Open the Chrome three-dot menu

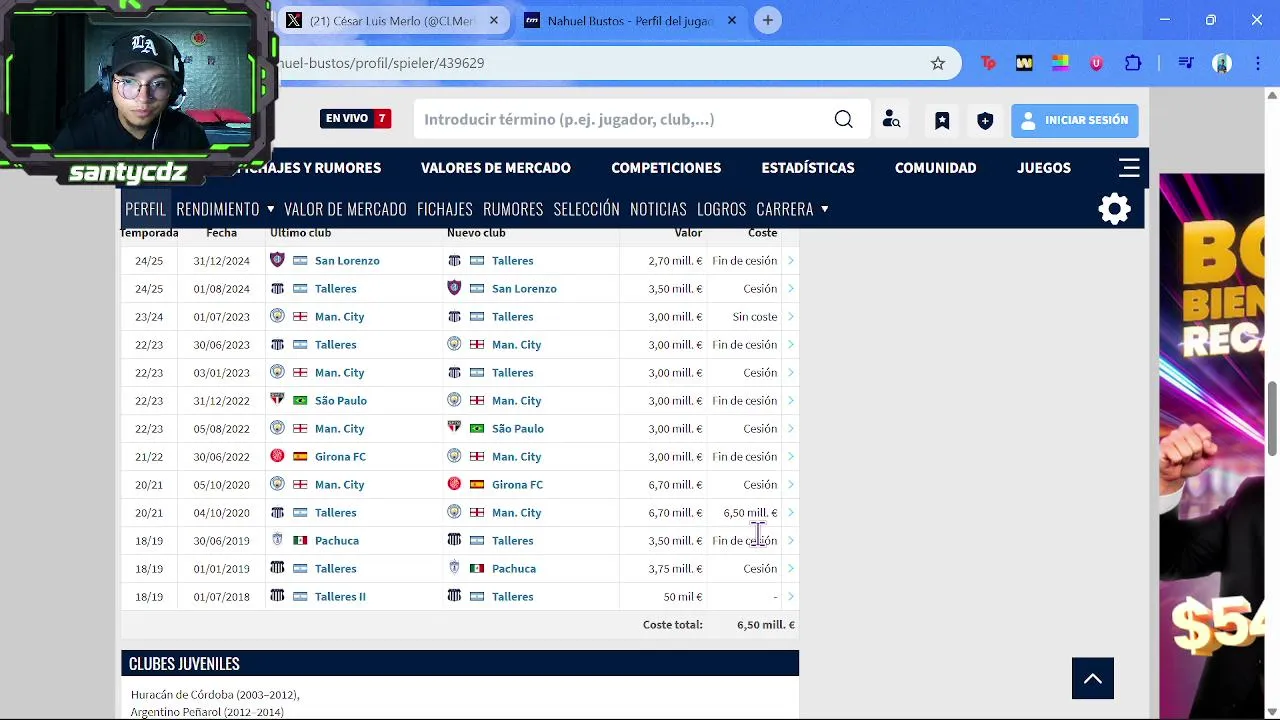pyautogui.click(x=1257, y=63)
